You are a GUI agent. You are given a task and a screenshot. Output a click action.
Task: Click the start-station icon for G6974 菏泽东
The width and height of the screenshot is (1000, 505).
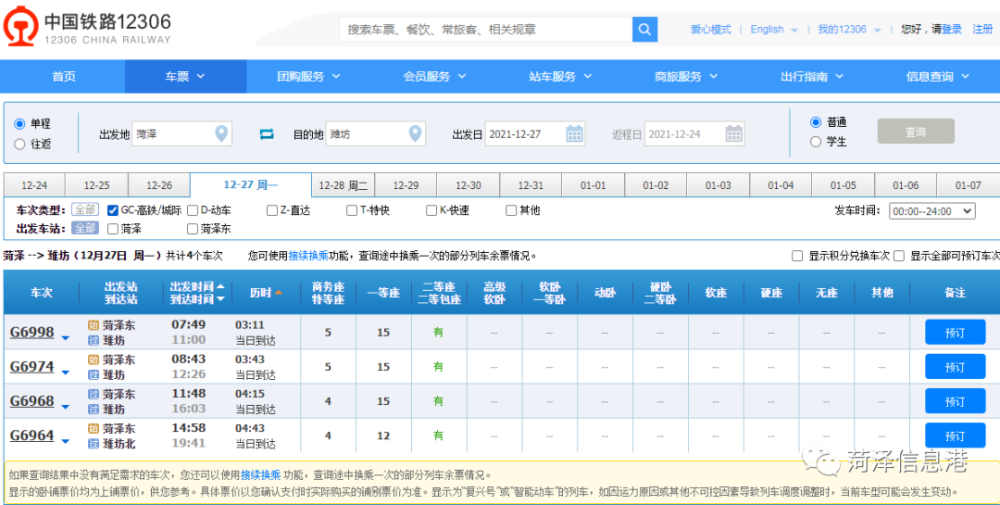[x=93, y=360]
